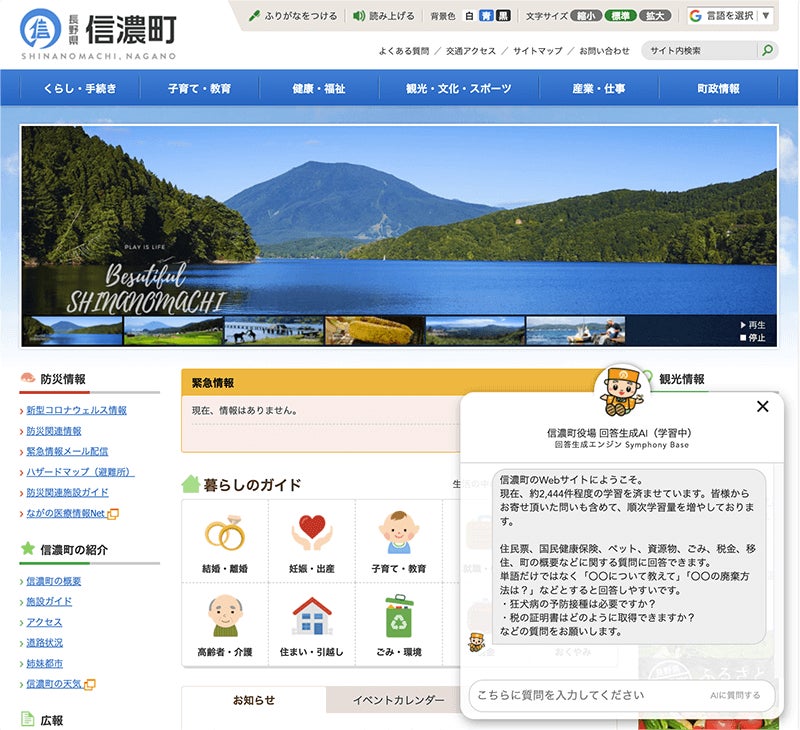Click the 暮らしのガイド house icon
The height and width of the screenshot is (730, 800).
(190, 484)
